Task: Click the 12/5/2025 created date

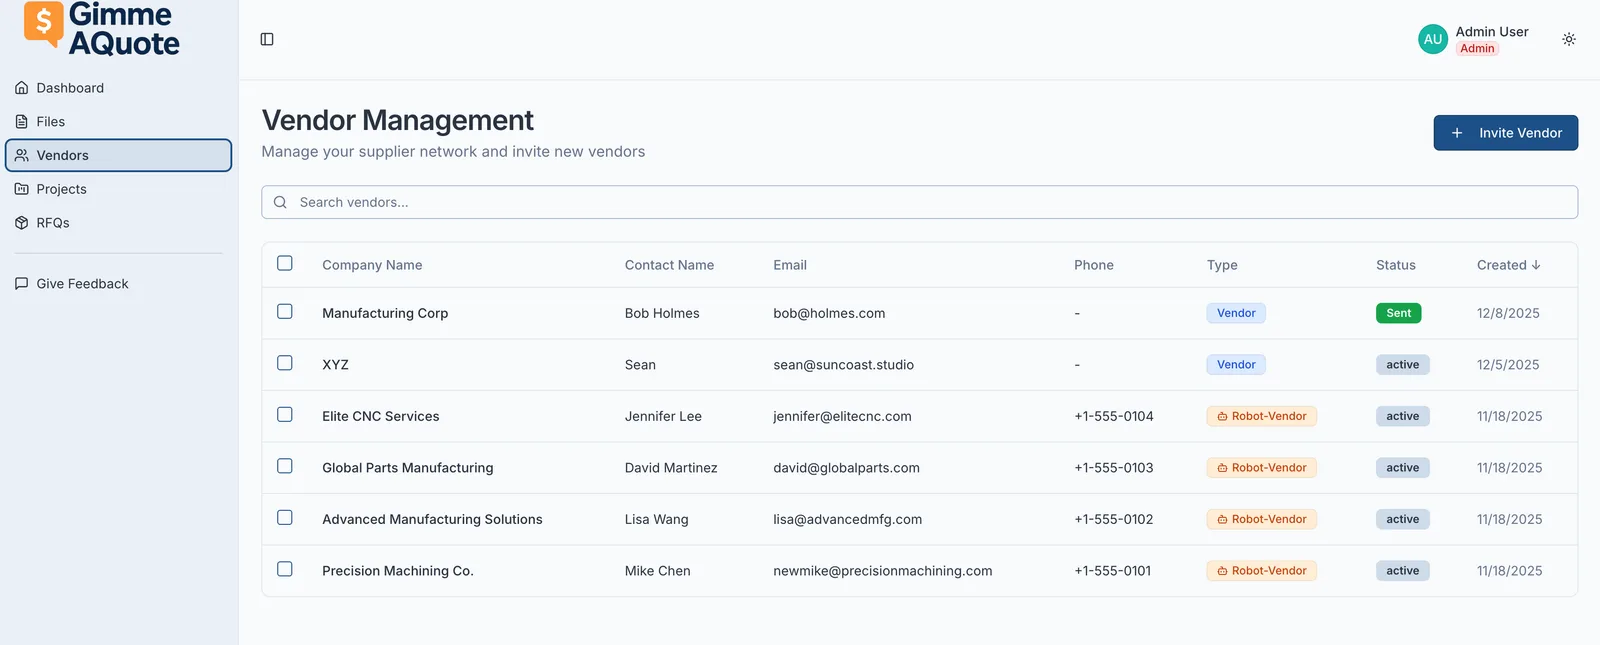Action: [x=1508, y=365]
